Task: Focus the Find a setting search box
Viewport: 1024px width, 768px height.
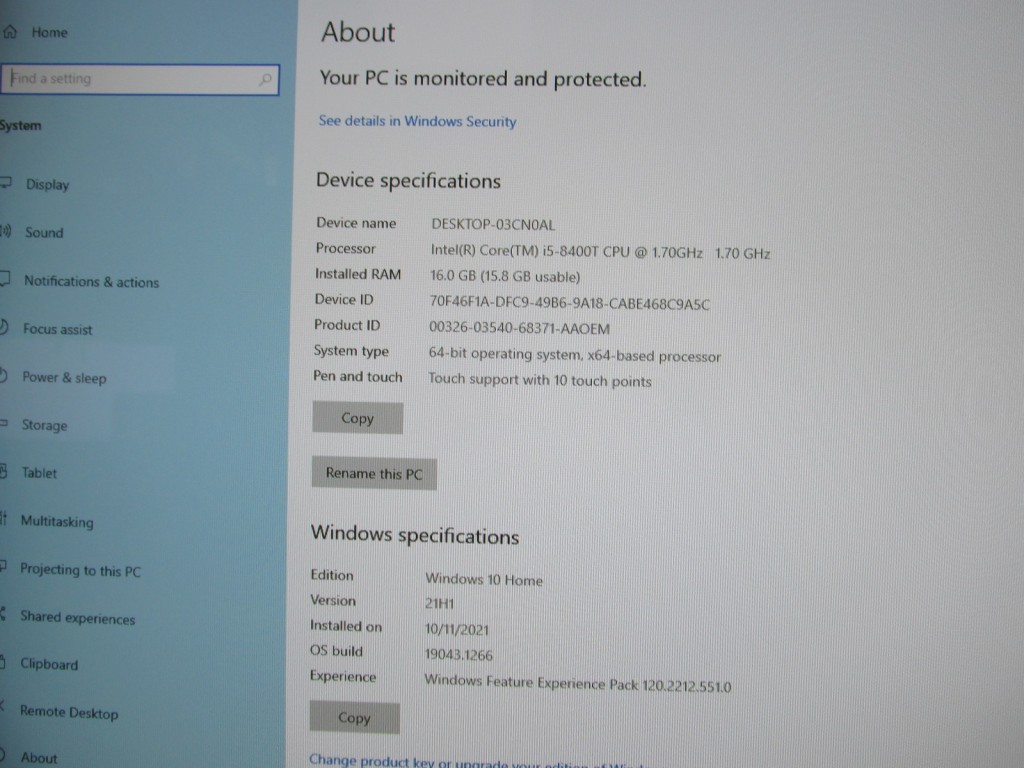Action: click(x=140, y=80)
